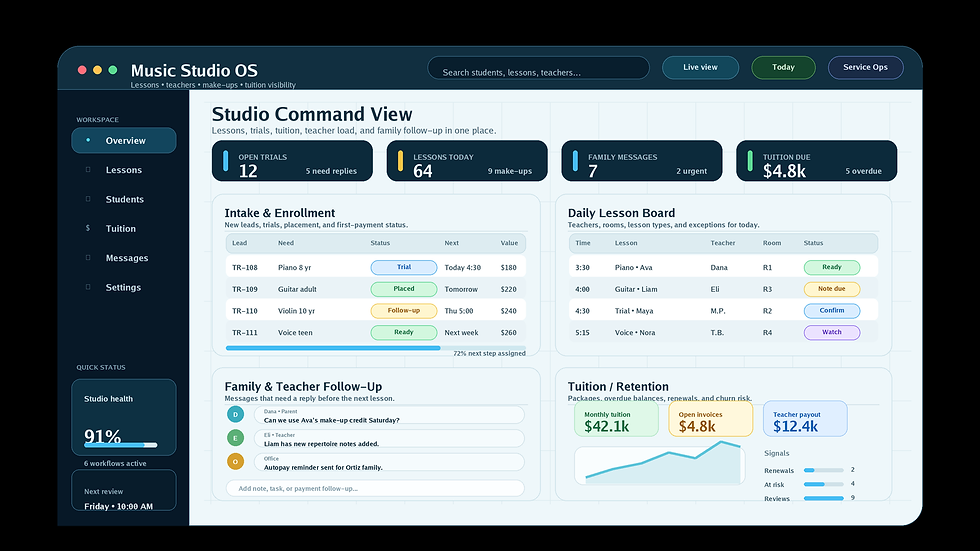
Task: Click the icon next to Lessons
Action: coord(88,170)
